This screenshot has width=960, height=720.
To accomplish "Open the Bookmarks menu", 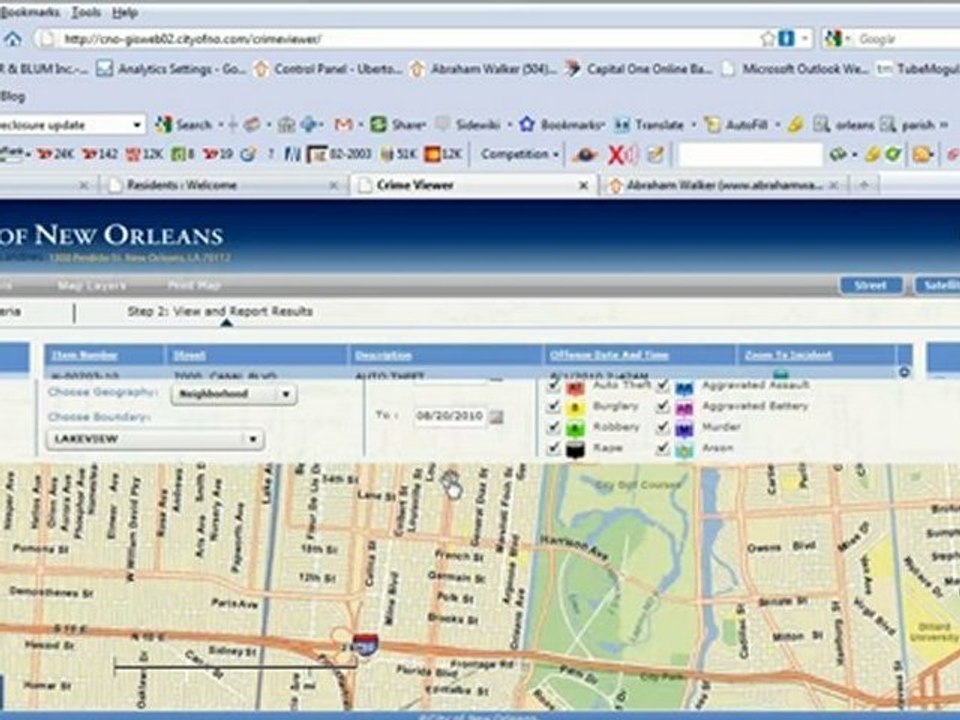I will [x=30, y=12].
